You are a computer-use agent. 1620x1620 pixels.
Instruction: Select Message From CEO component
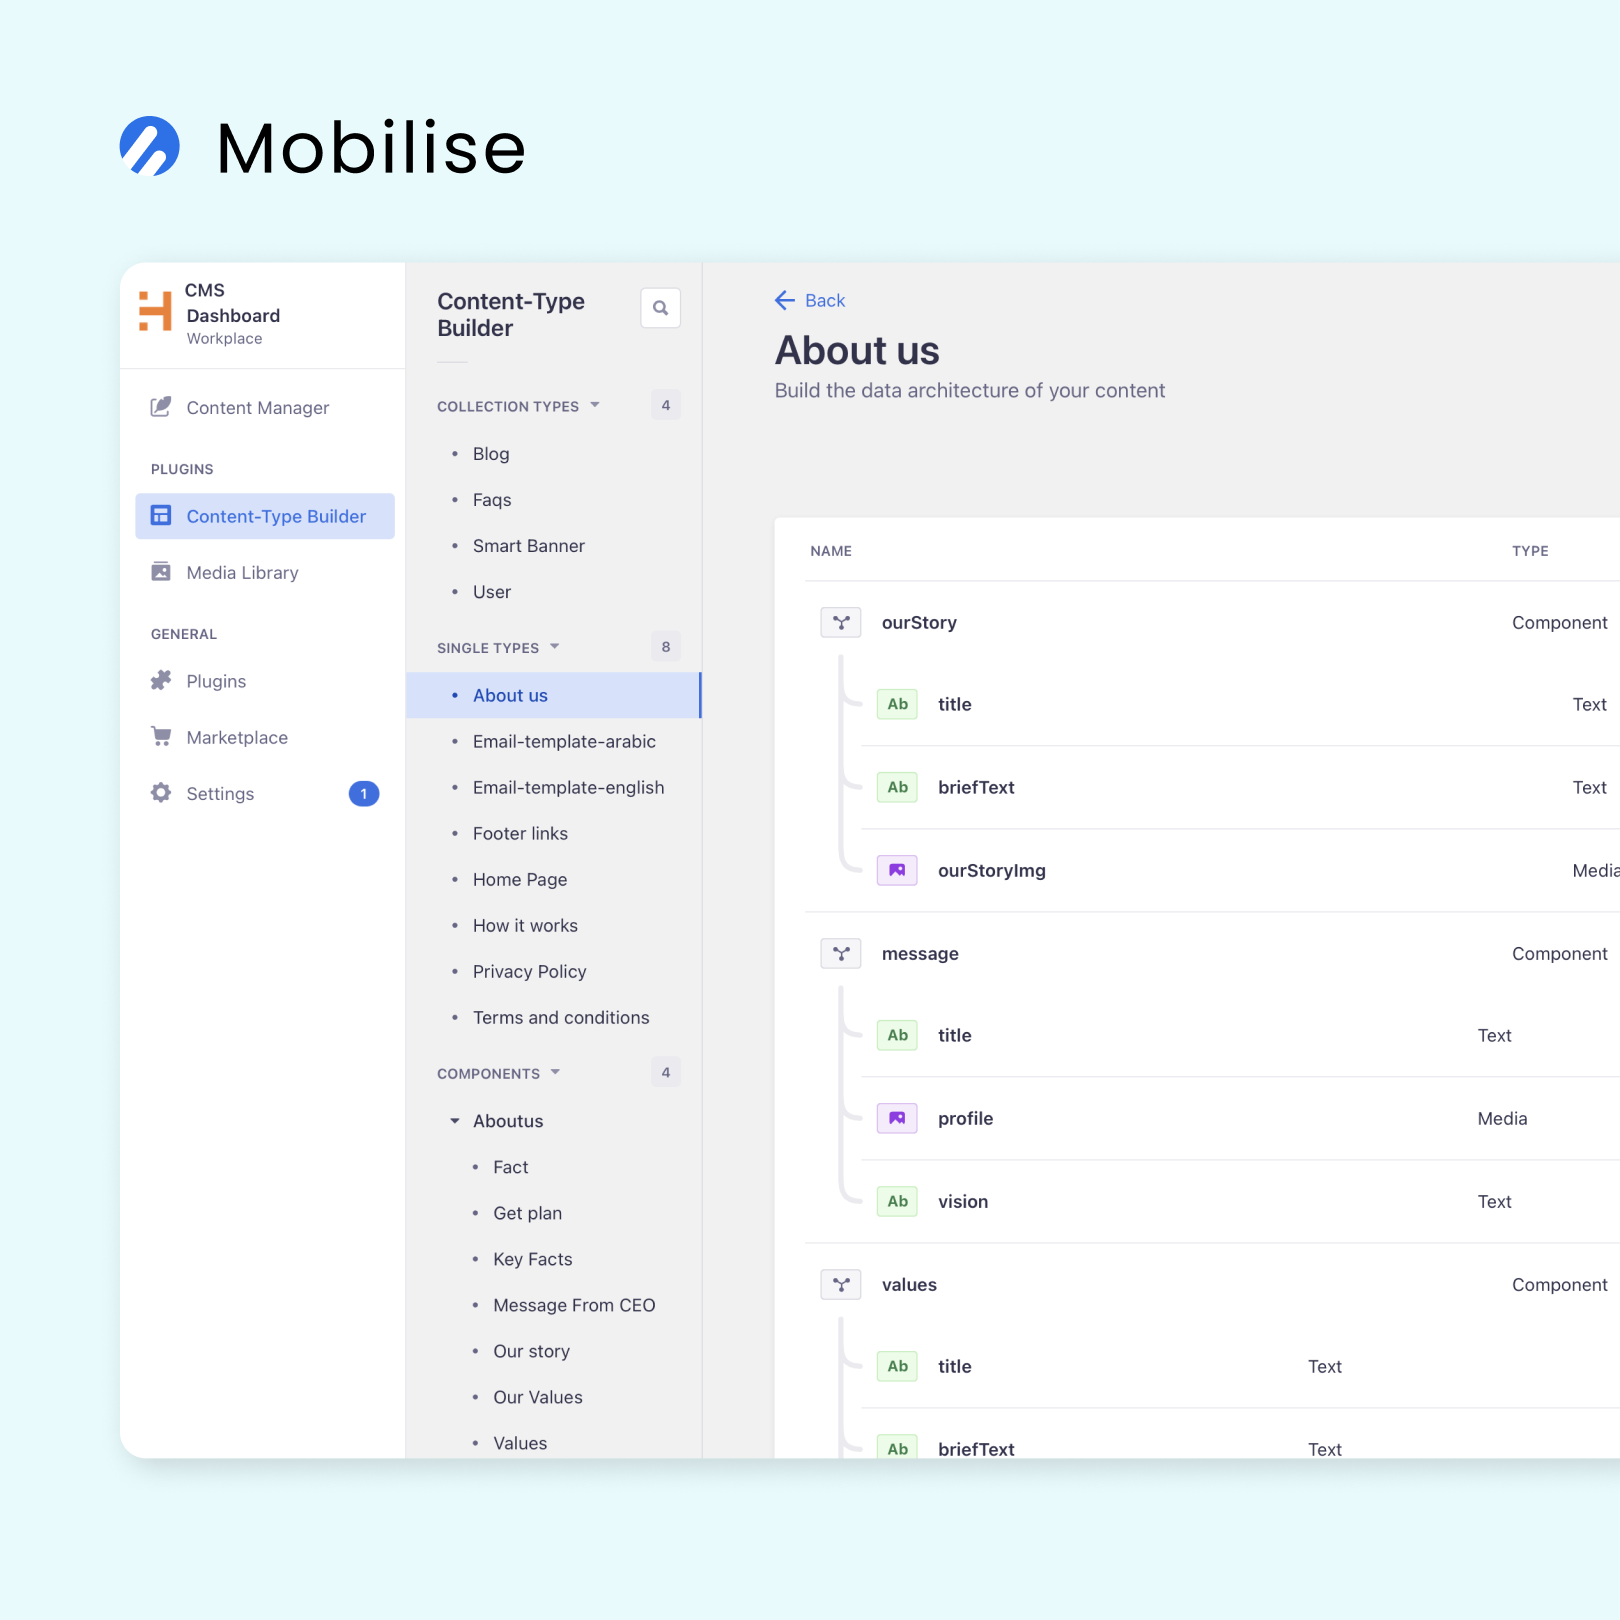pos(573,1305)
